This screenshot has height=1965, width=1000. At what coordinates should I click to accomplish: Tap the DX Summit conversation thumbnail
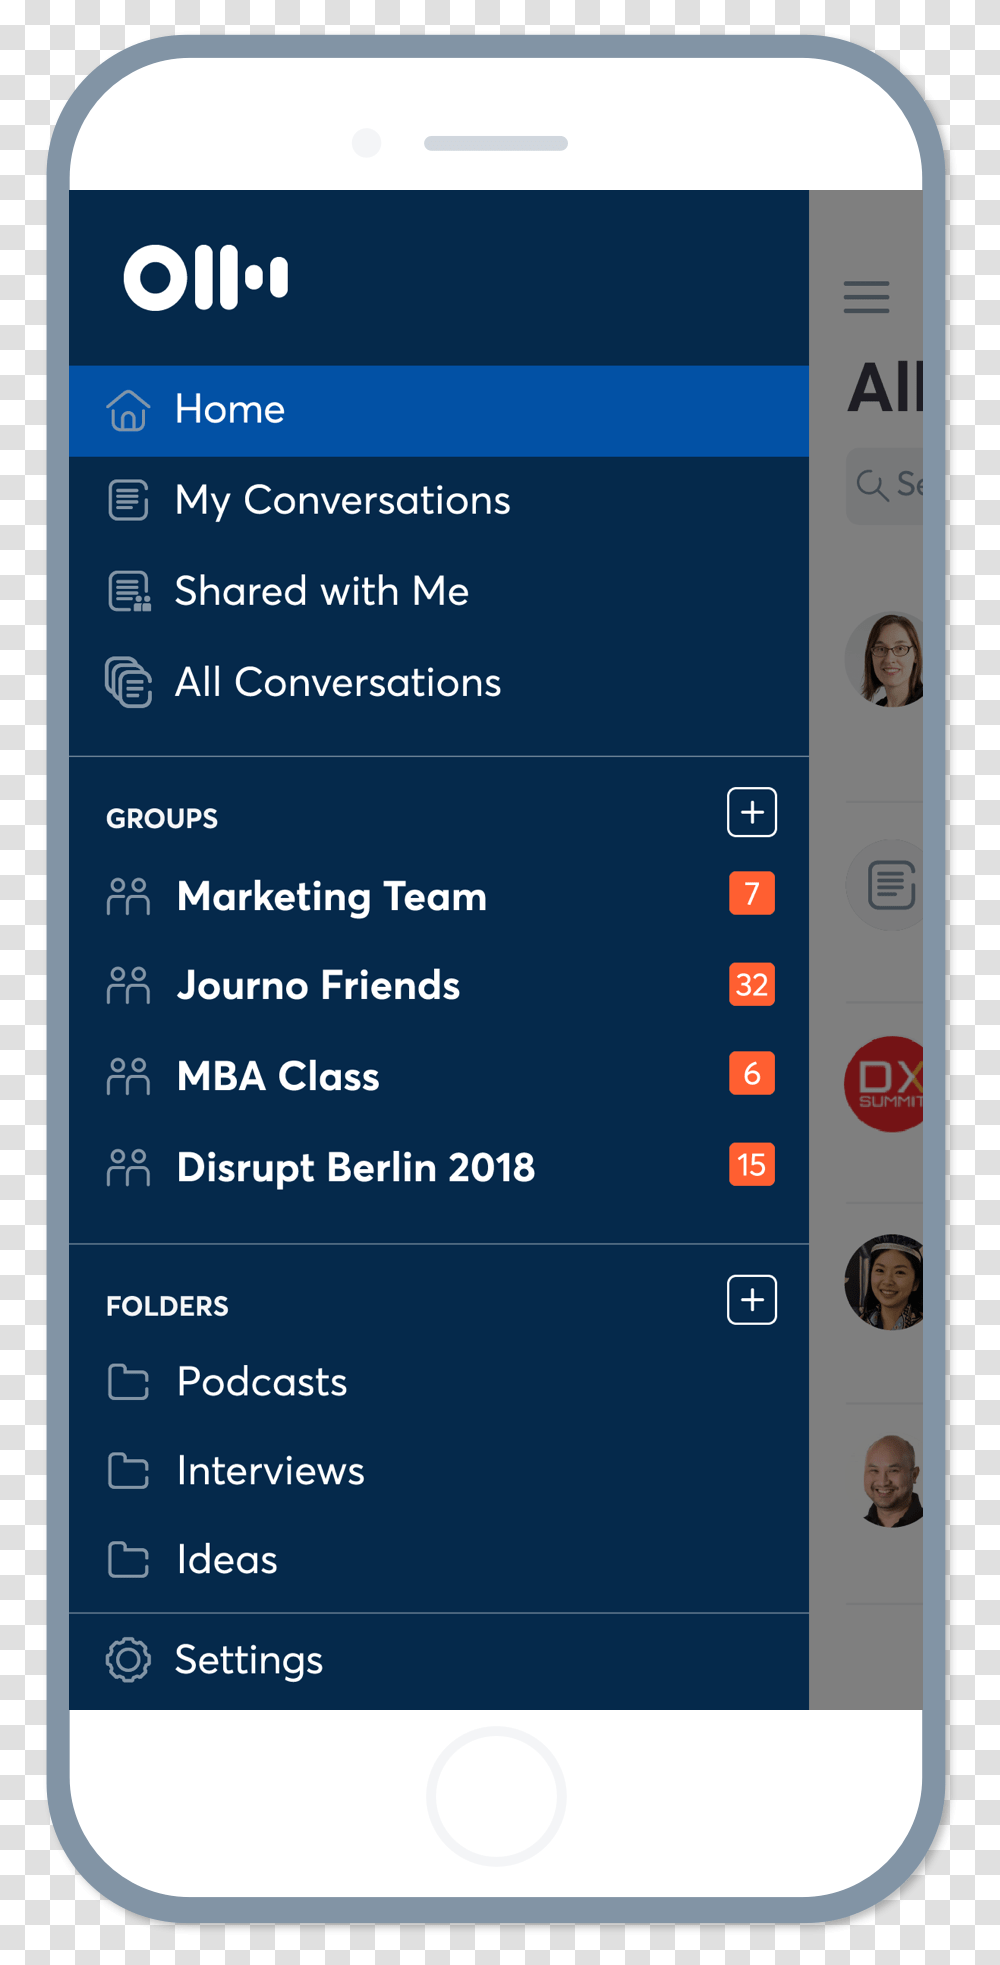coord(886,1084)
